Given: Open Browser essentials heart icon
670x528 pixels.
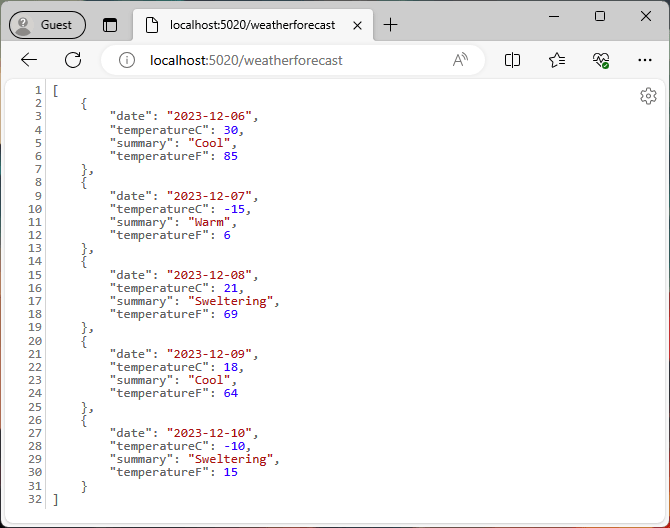Looking at the screenshot, I should [600, 60].
